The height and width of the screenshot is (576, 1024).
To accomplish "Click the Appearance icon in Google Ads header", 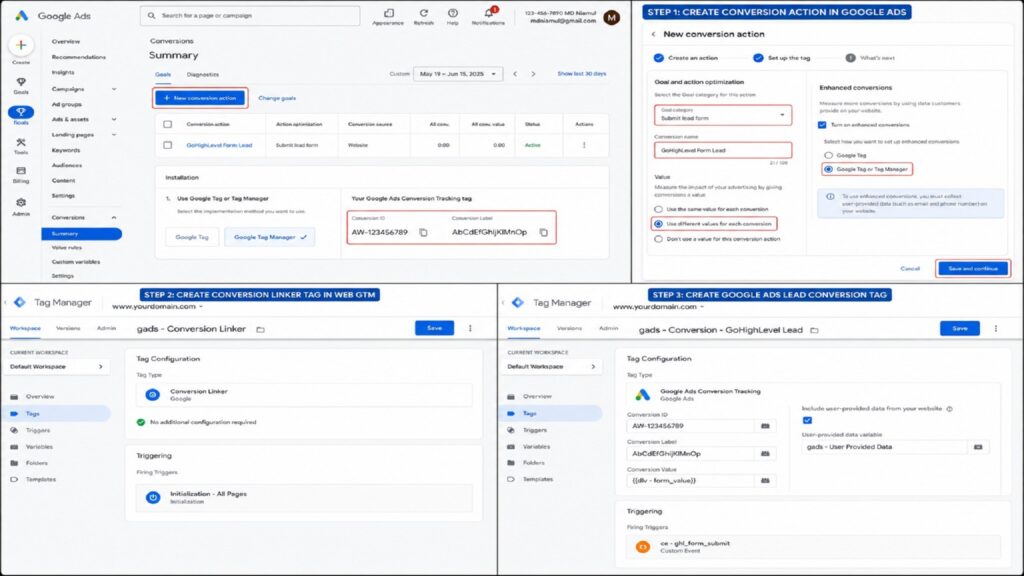I will [388, 13].
